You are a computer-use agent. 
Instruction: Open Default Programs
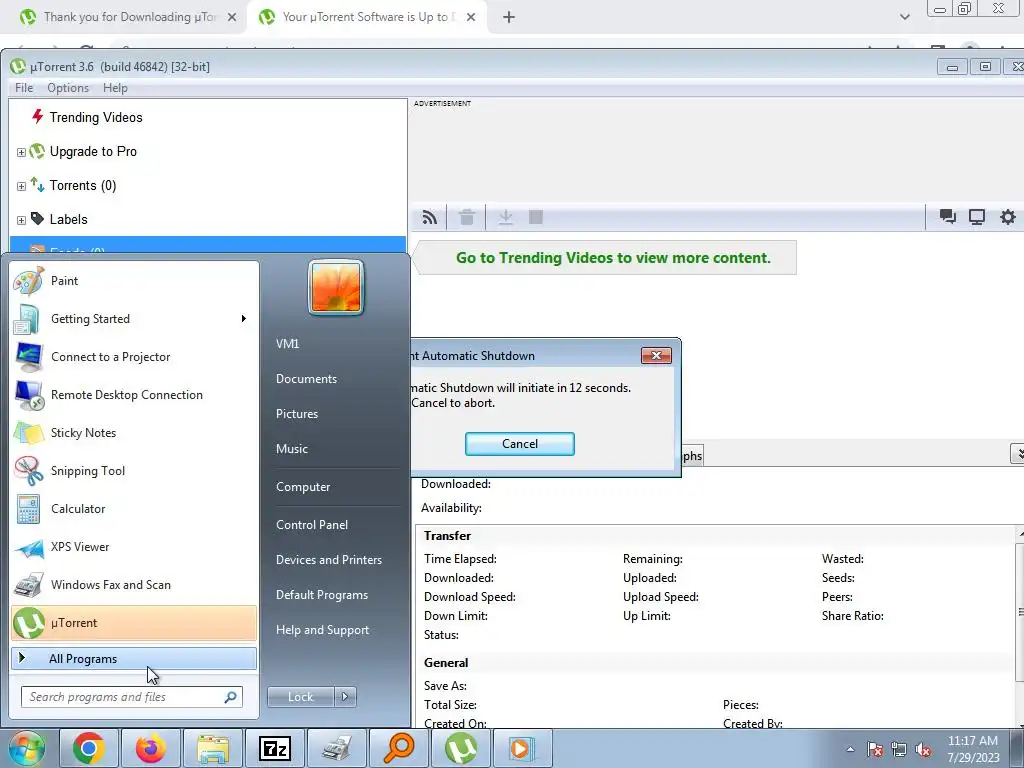322,595
